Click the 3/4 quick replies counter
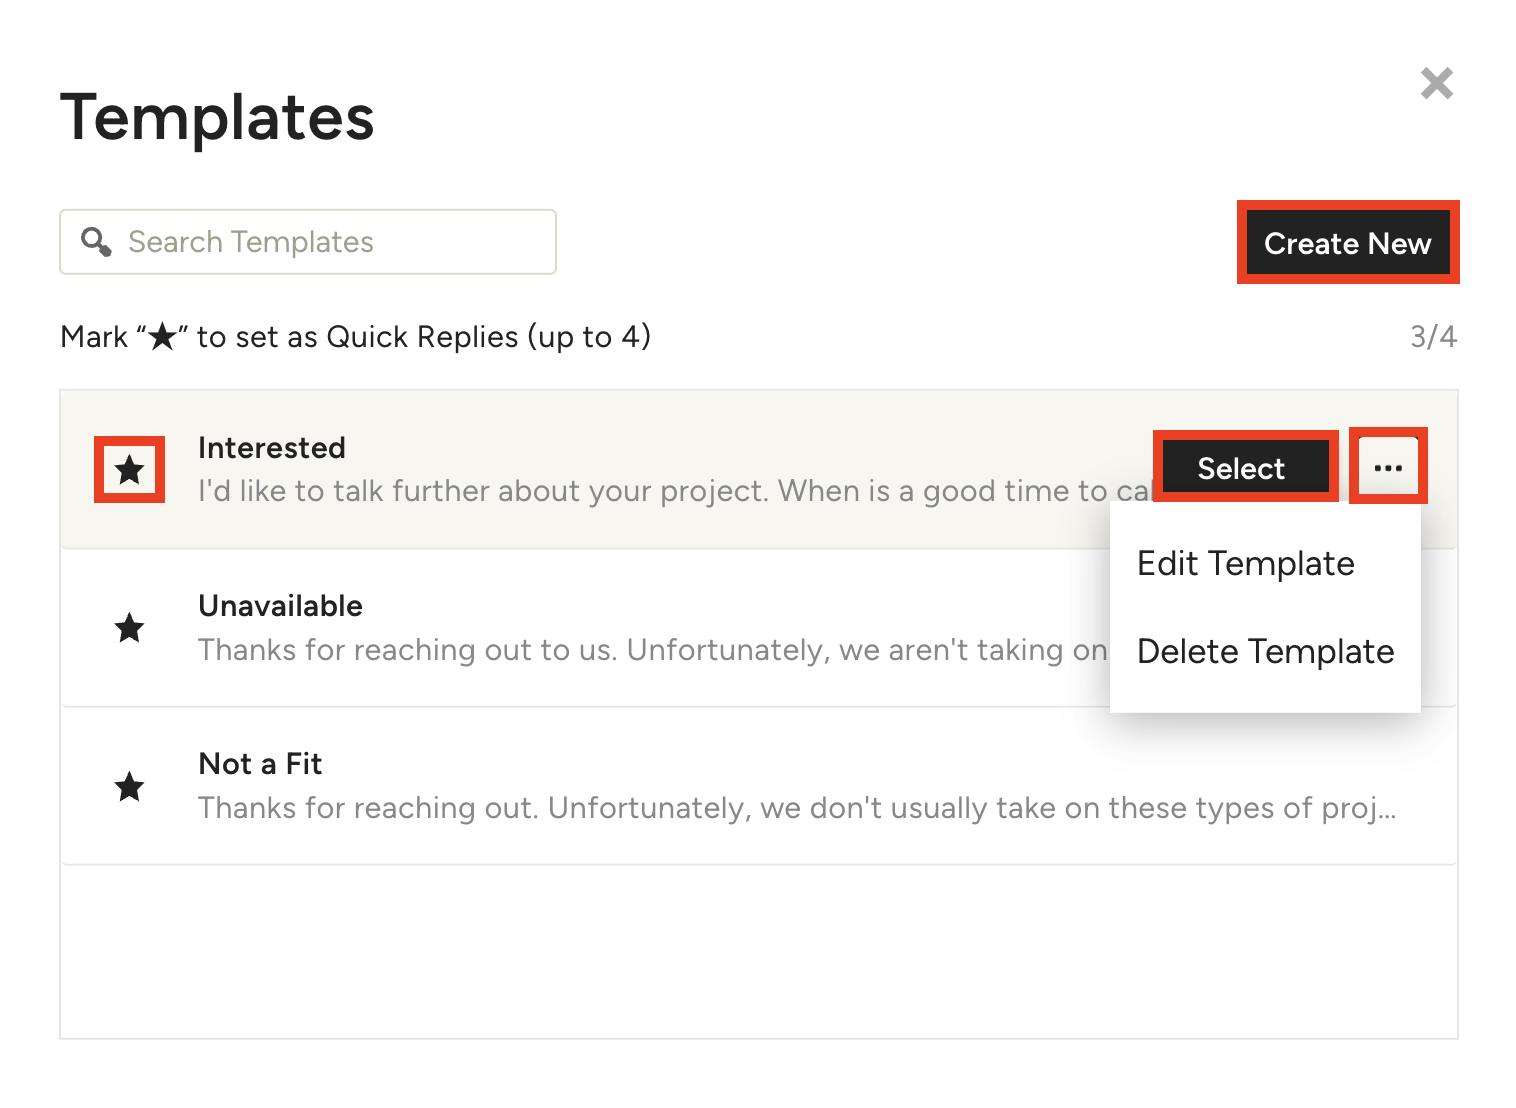This screenshot has height=1108, width=1516. (1433, 336)
